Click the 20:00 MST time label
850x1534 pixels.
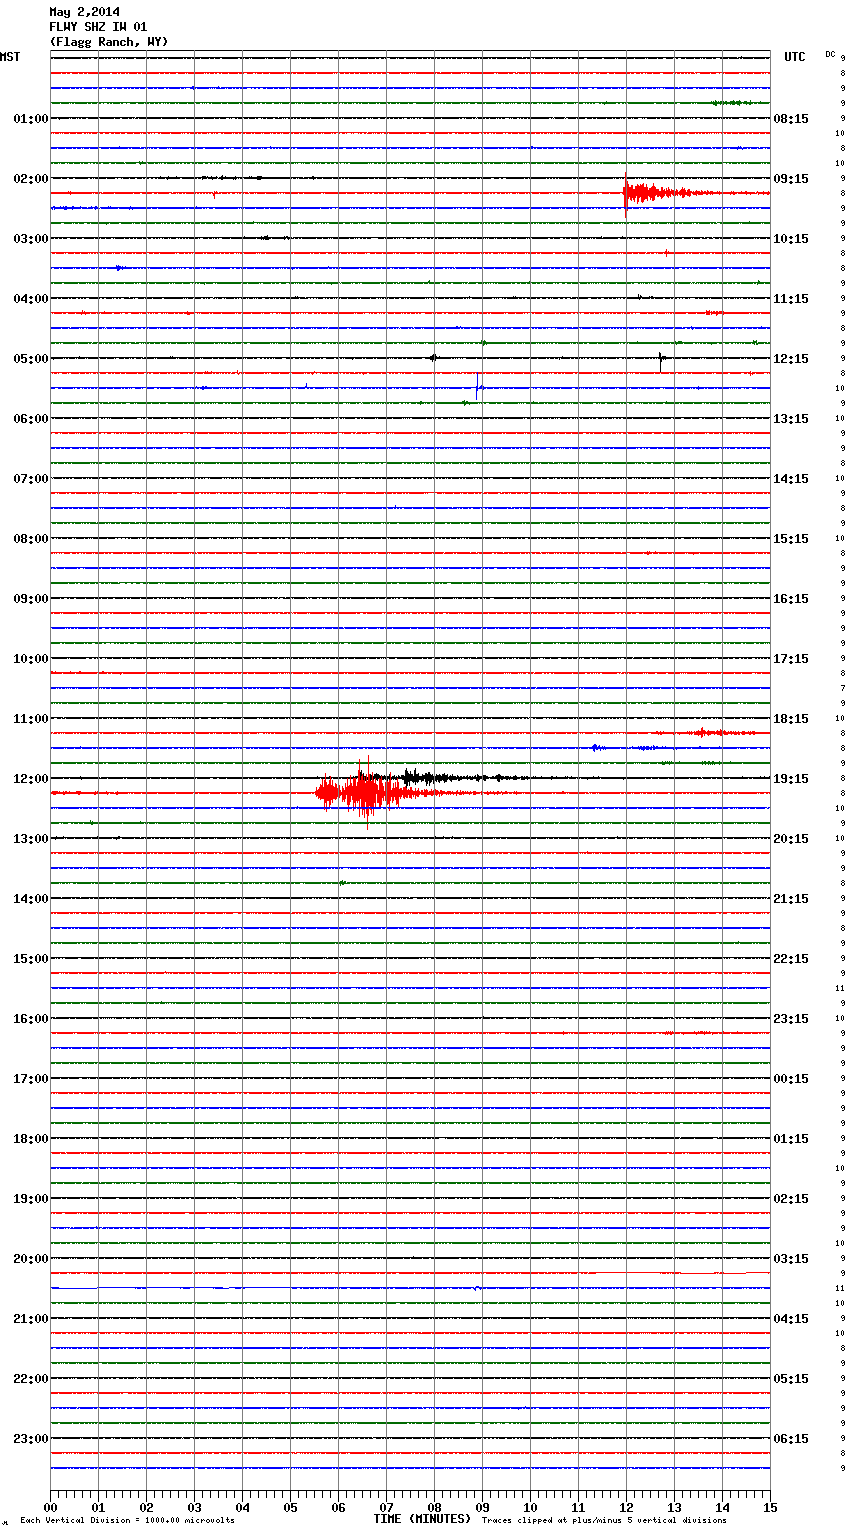[x=31, y=1259]
